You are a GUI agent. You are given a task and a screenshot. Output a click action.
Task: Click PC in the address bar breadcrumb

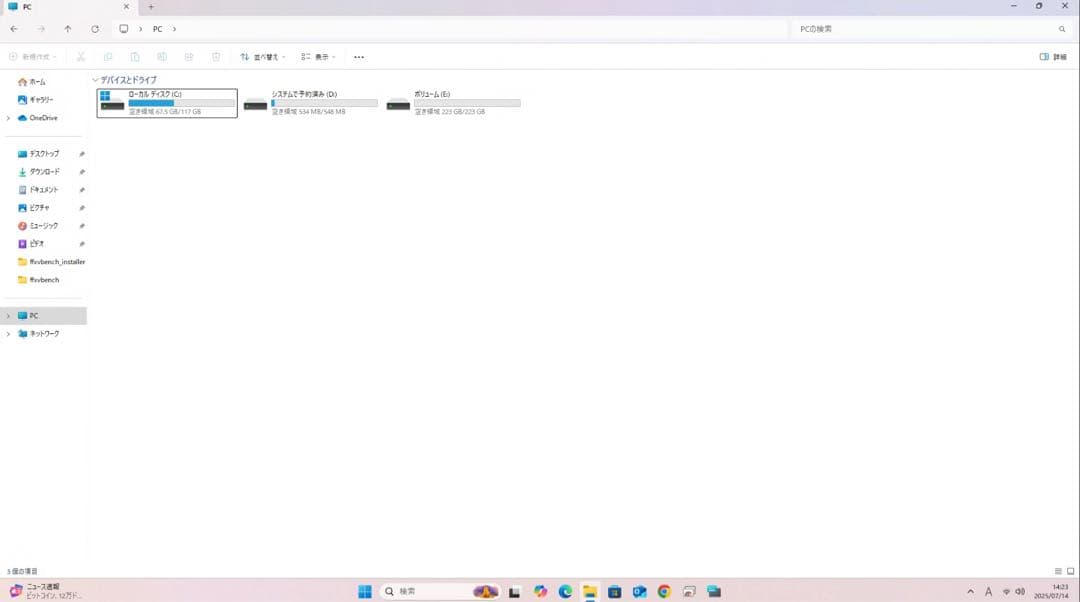point(157,28)
